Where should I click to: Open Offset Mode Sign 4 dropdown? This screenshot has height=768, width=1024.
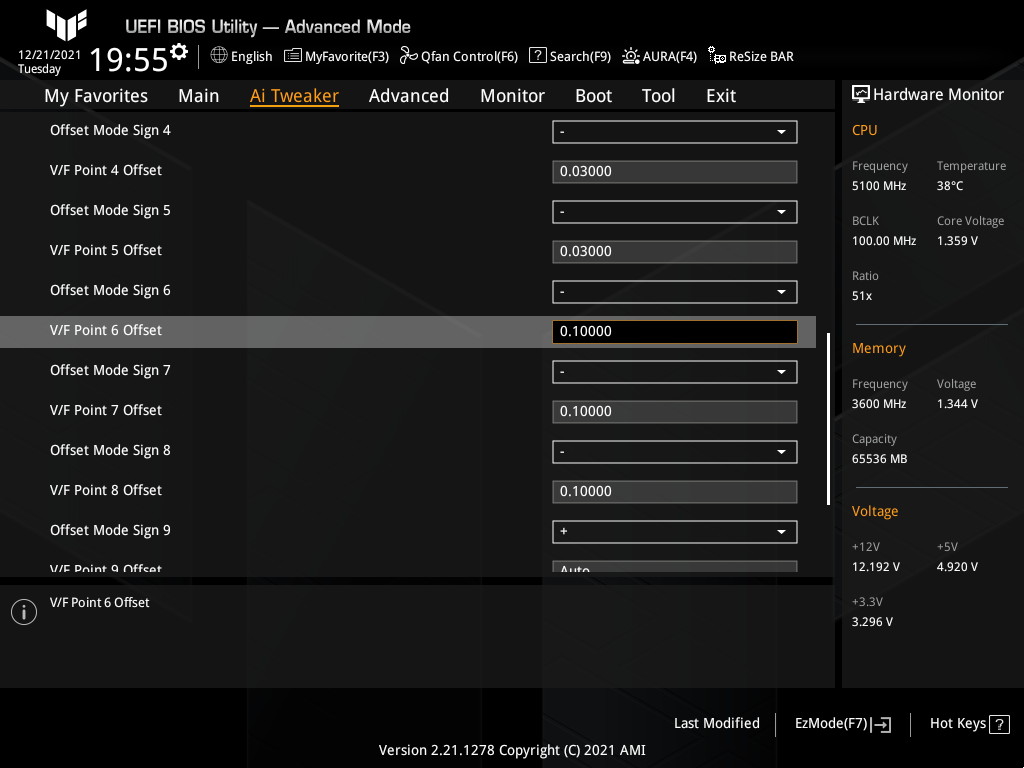[675, 132]
